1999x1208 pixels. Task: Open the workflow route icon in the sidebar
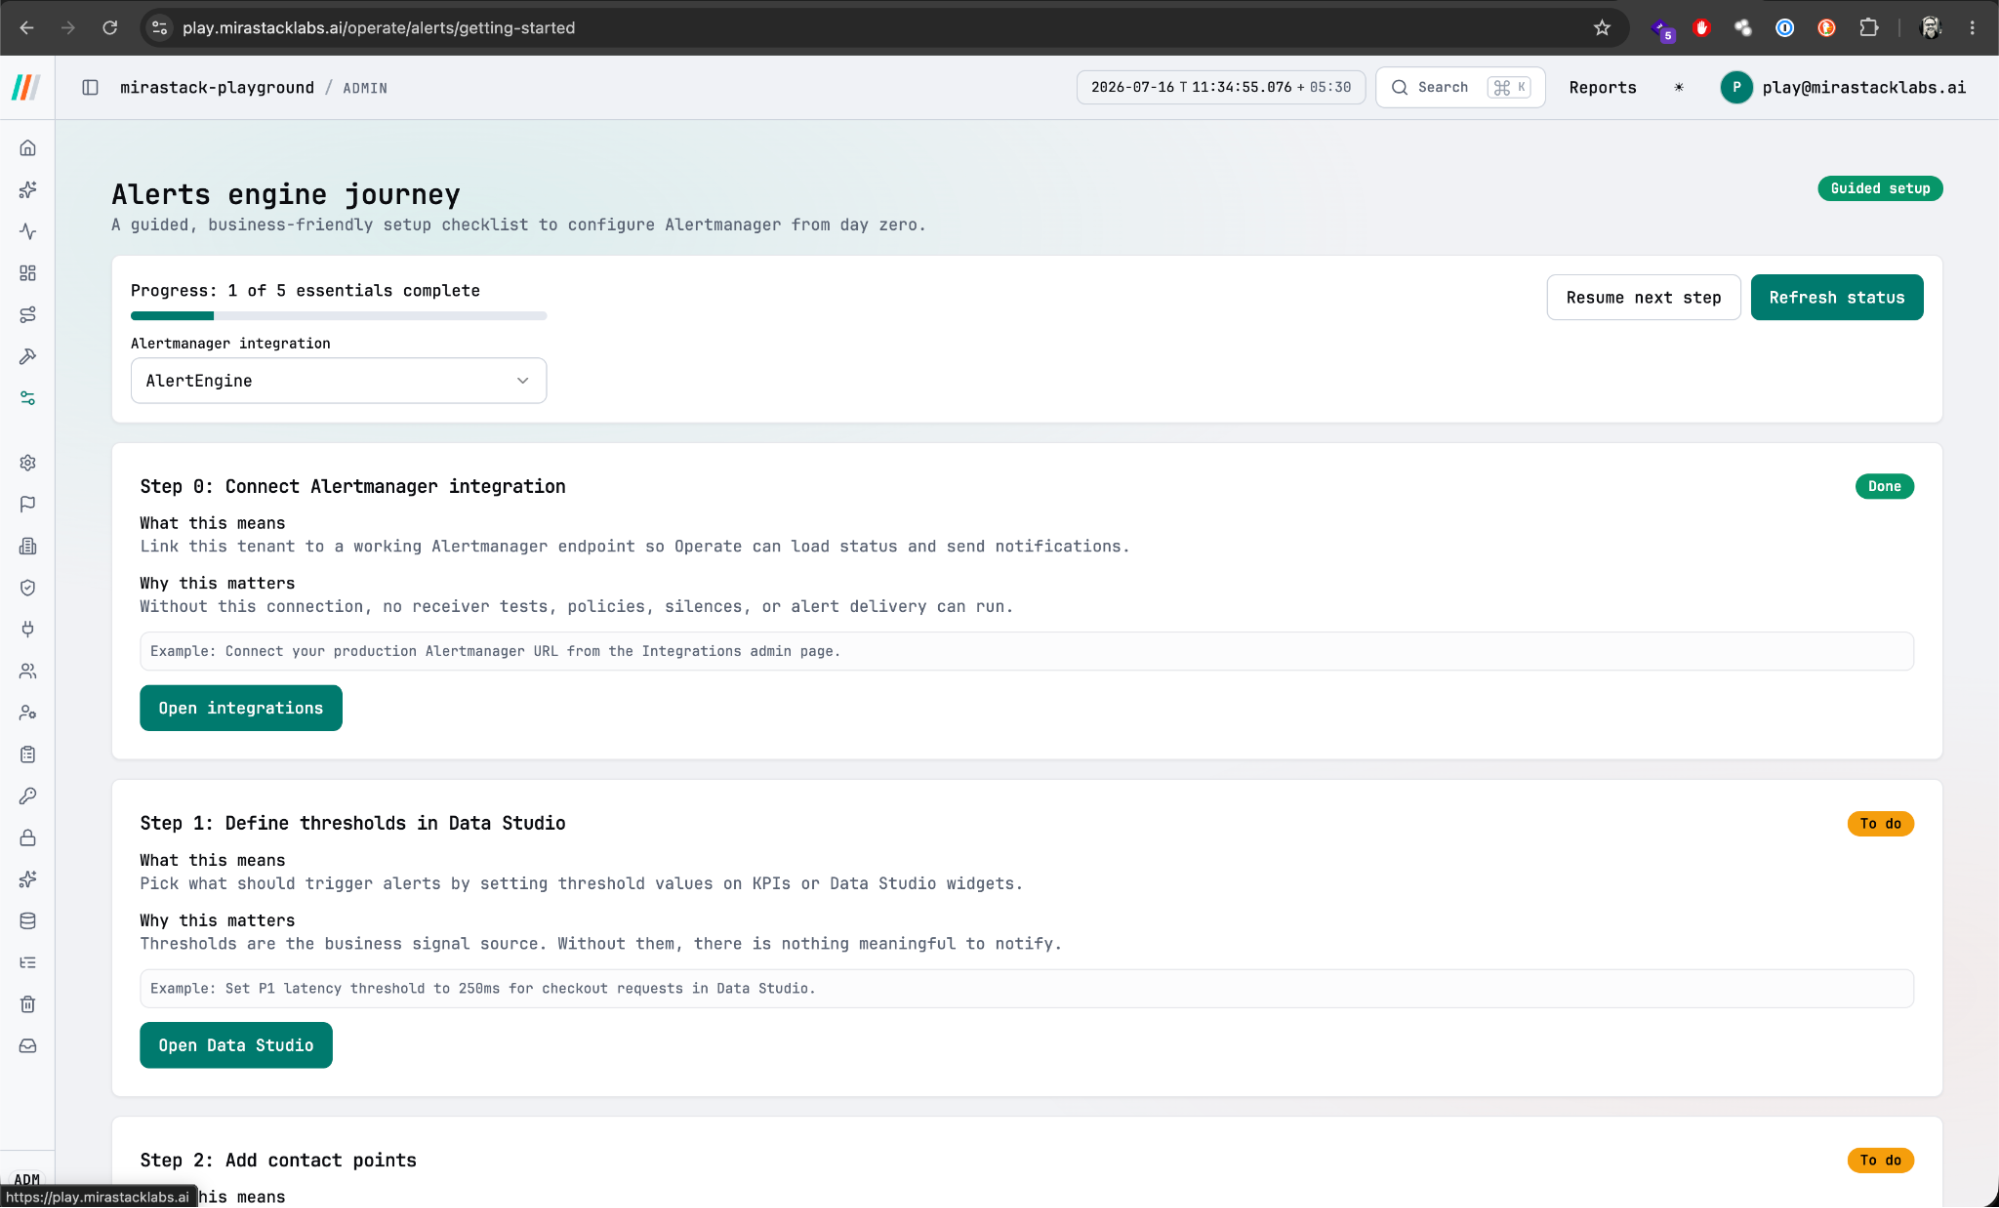click(28, 315)
